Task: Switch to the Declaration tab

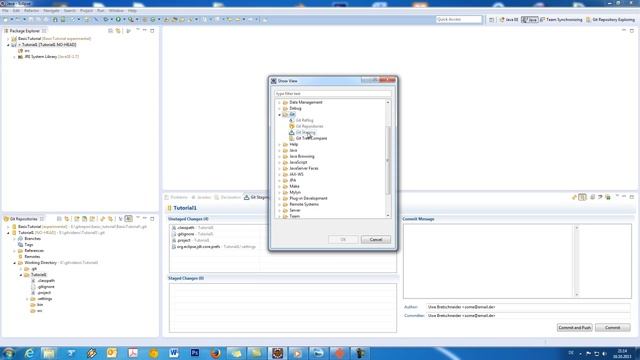Action: (228, 198)
